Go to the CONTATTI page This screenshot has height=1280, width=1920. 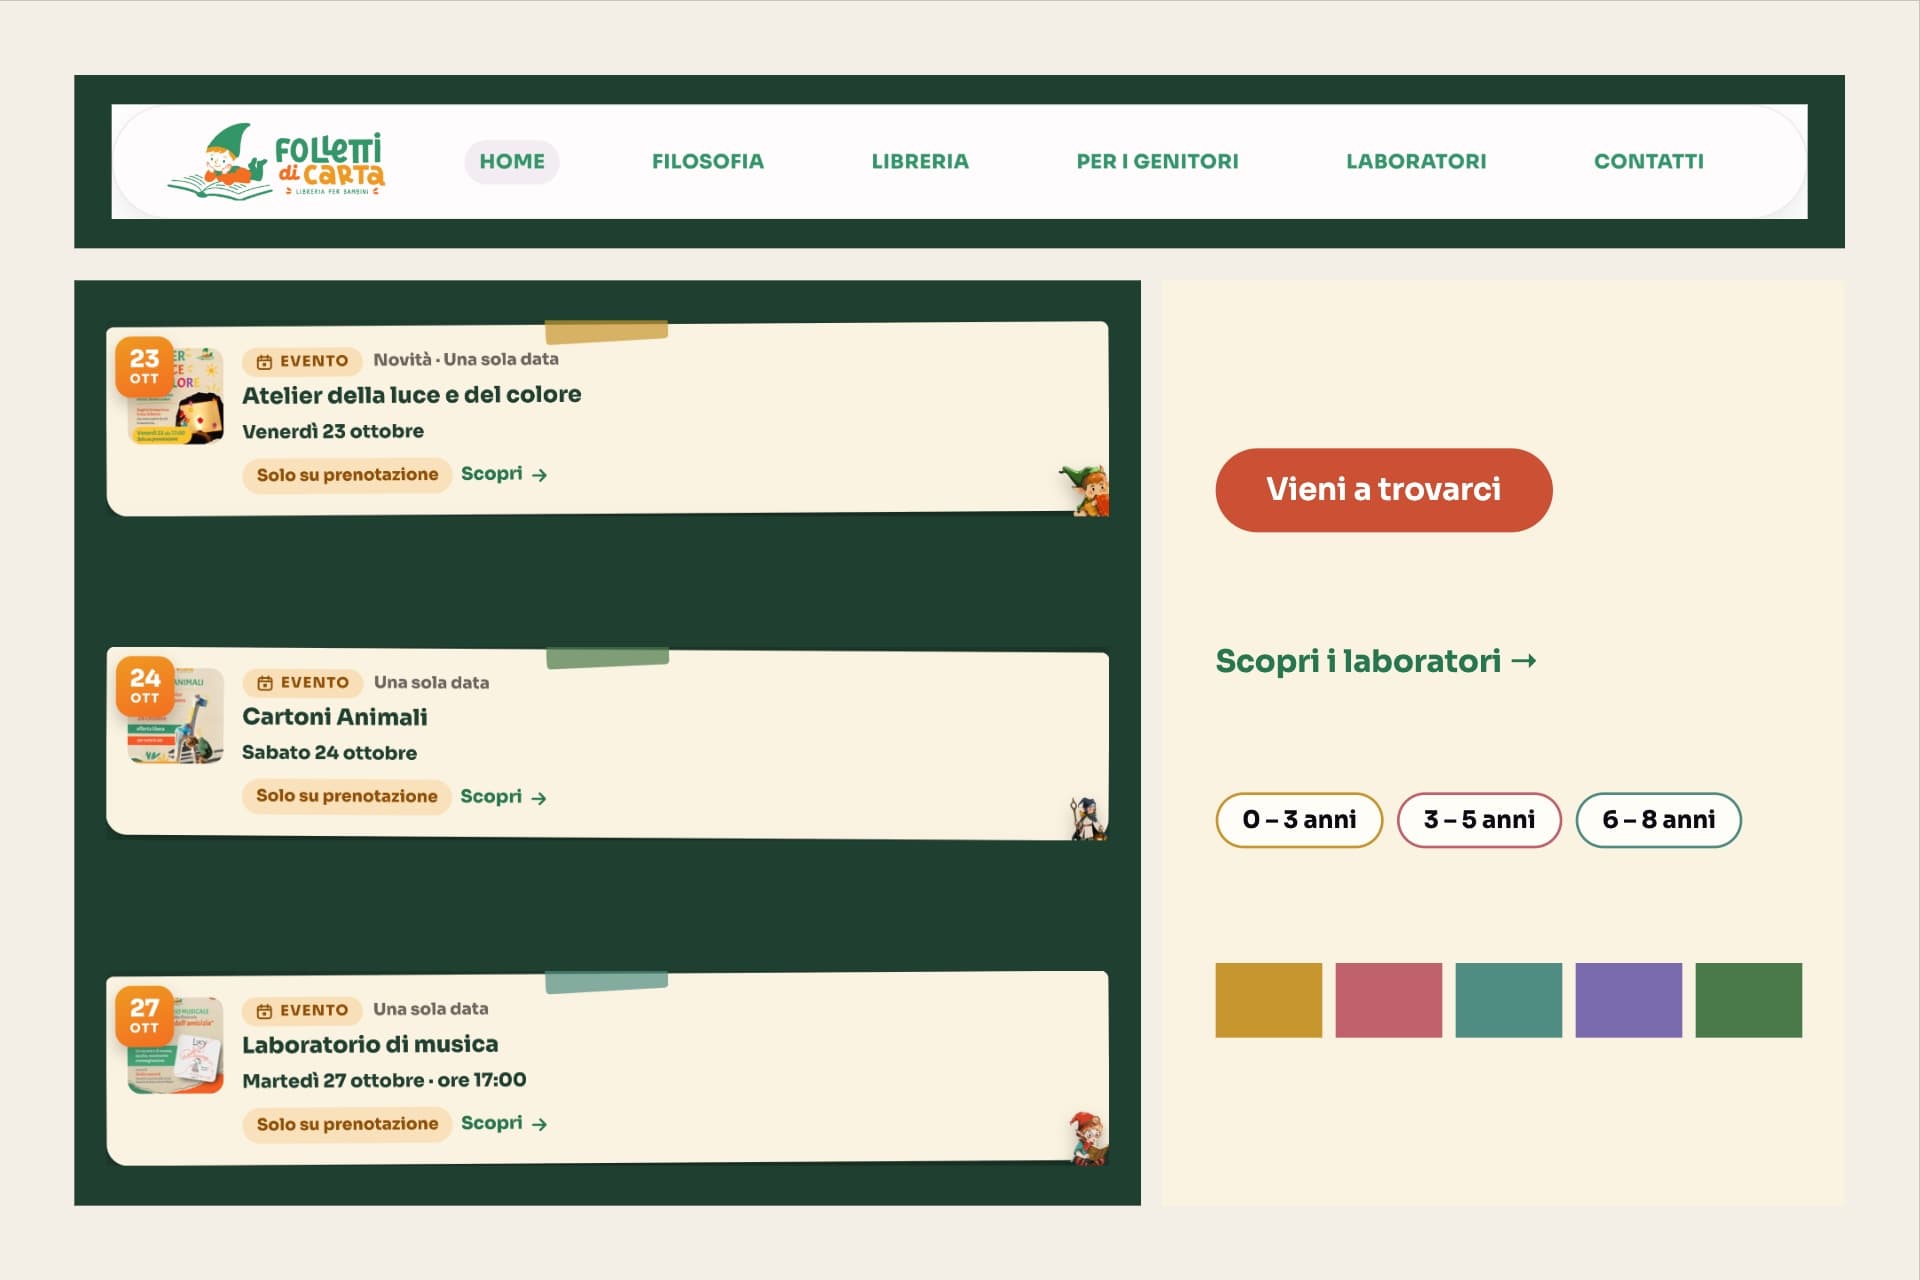coord(1649,161)
